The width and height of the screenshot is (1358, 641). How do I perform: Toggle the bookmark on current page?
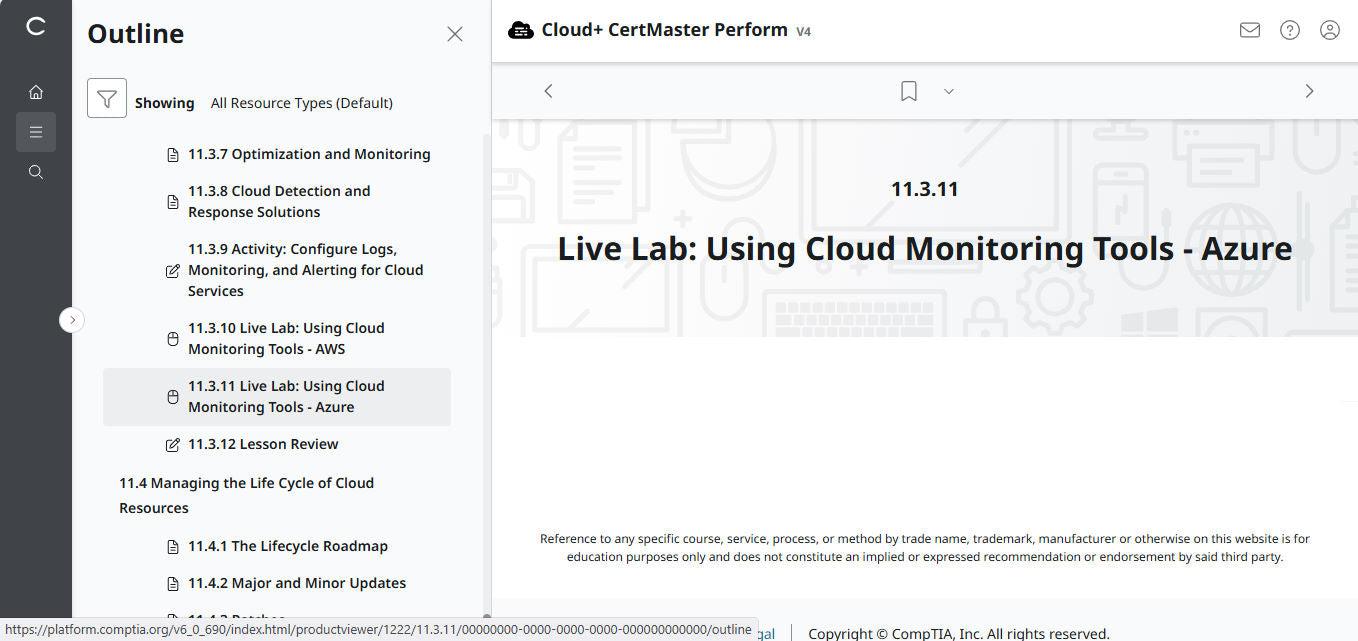[x=908, y=91]
